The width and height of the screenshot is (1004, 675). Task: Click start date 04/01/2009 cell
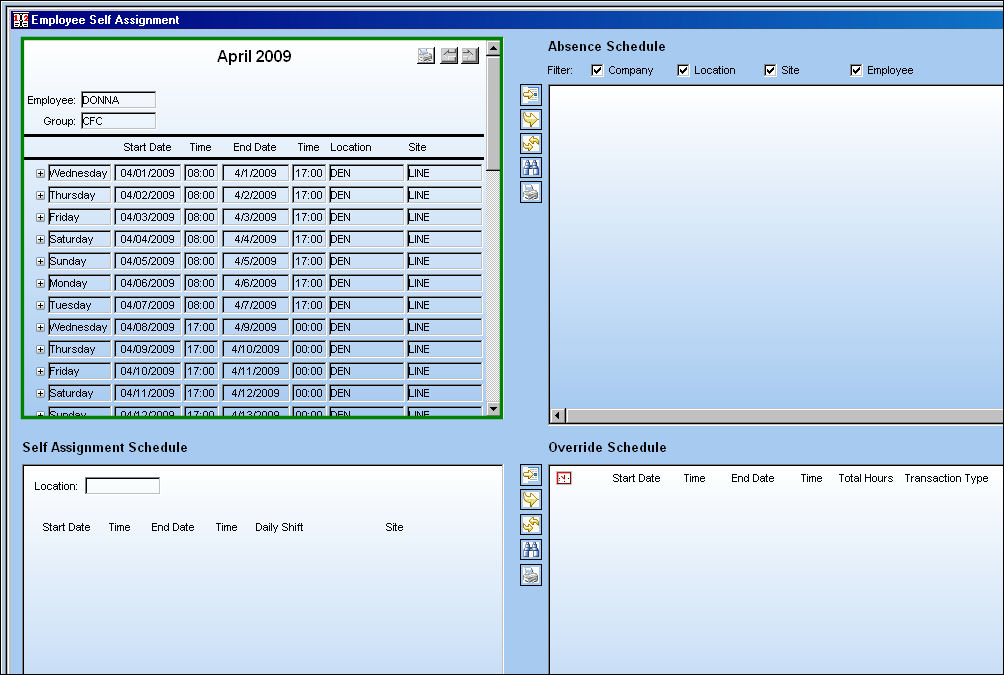click(x=147, y=173)
